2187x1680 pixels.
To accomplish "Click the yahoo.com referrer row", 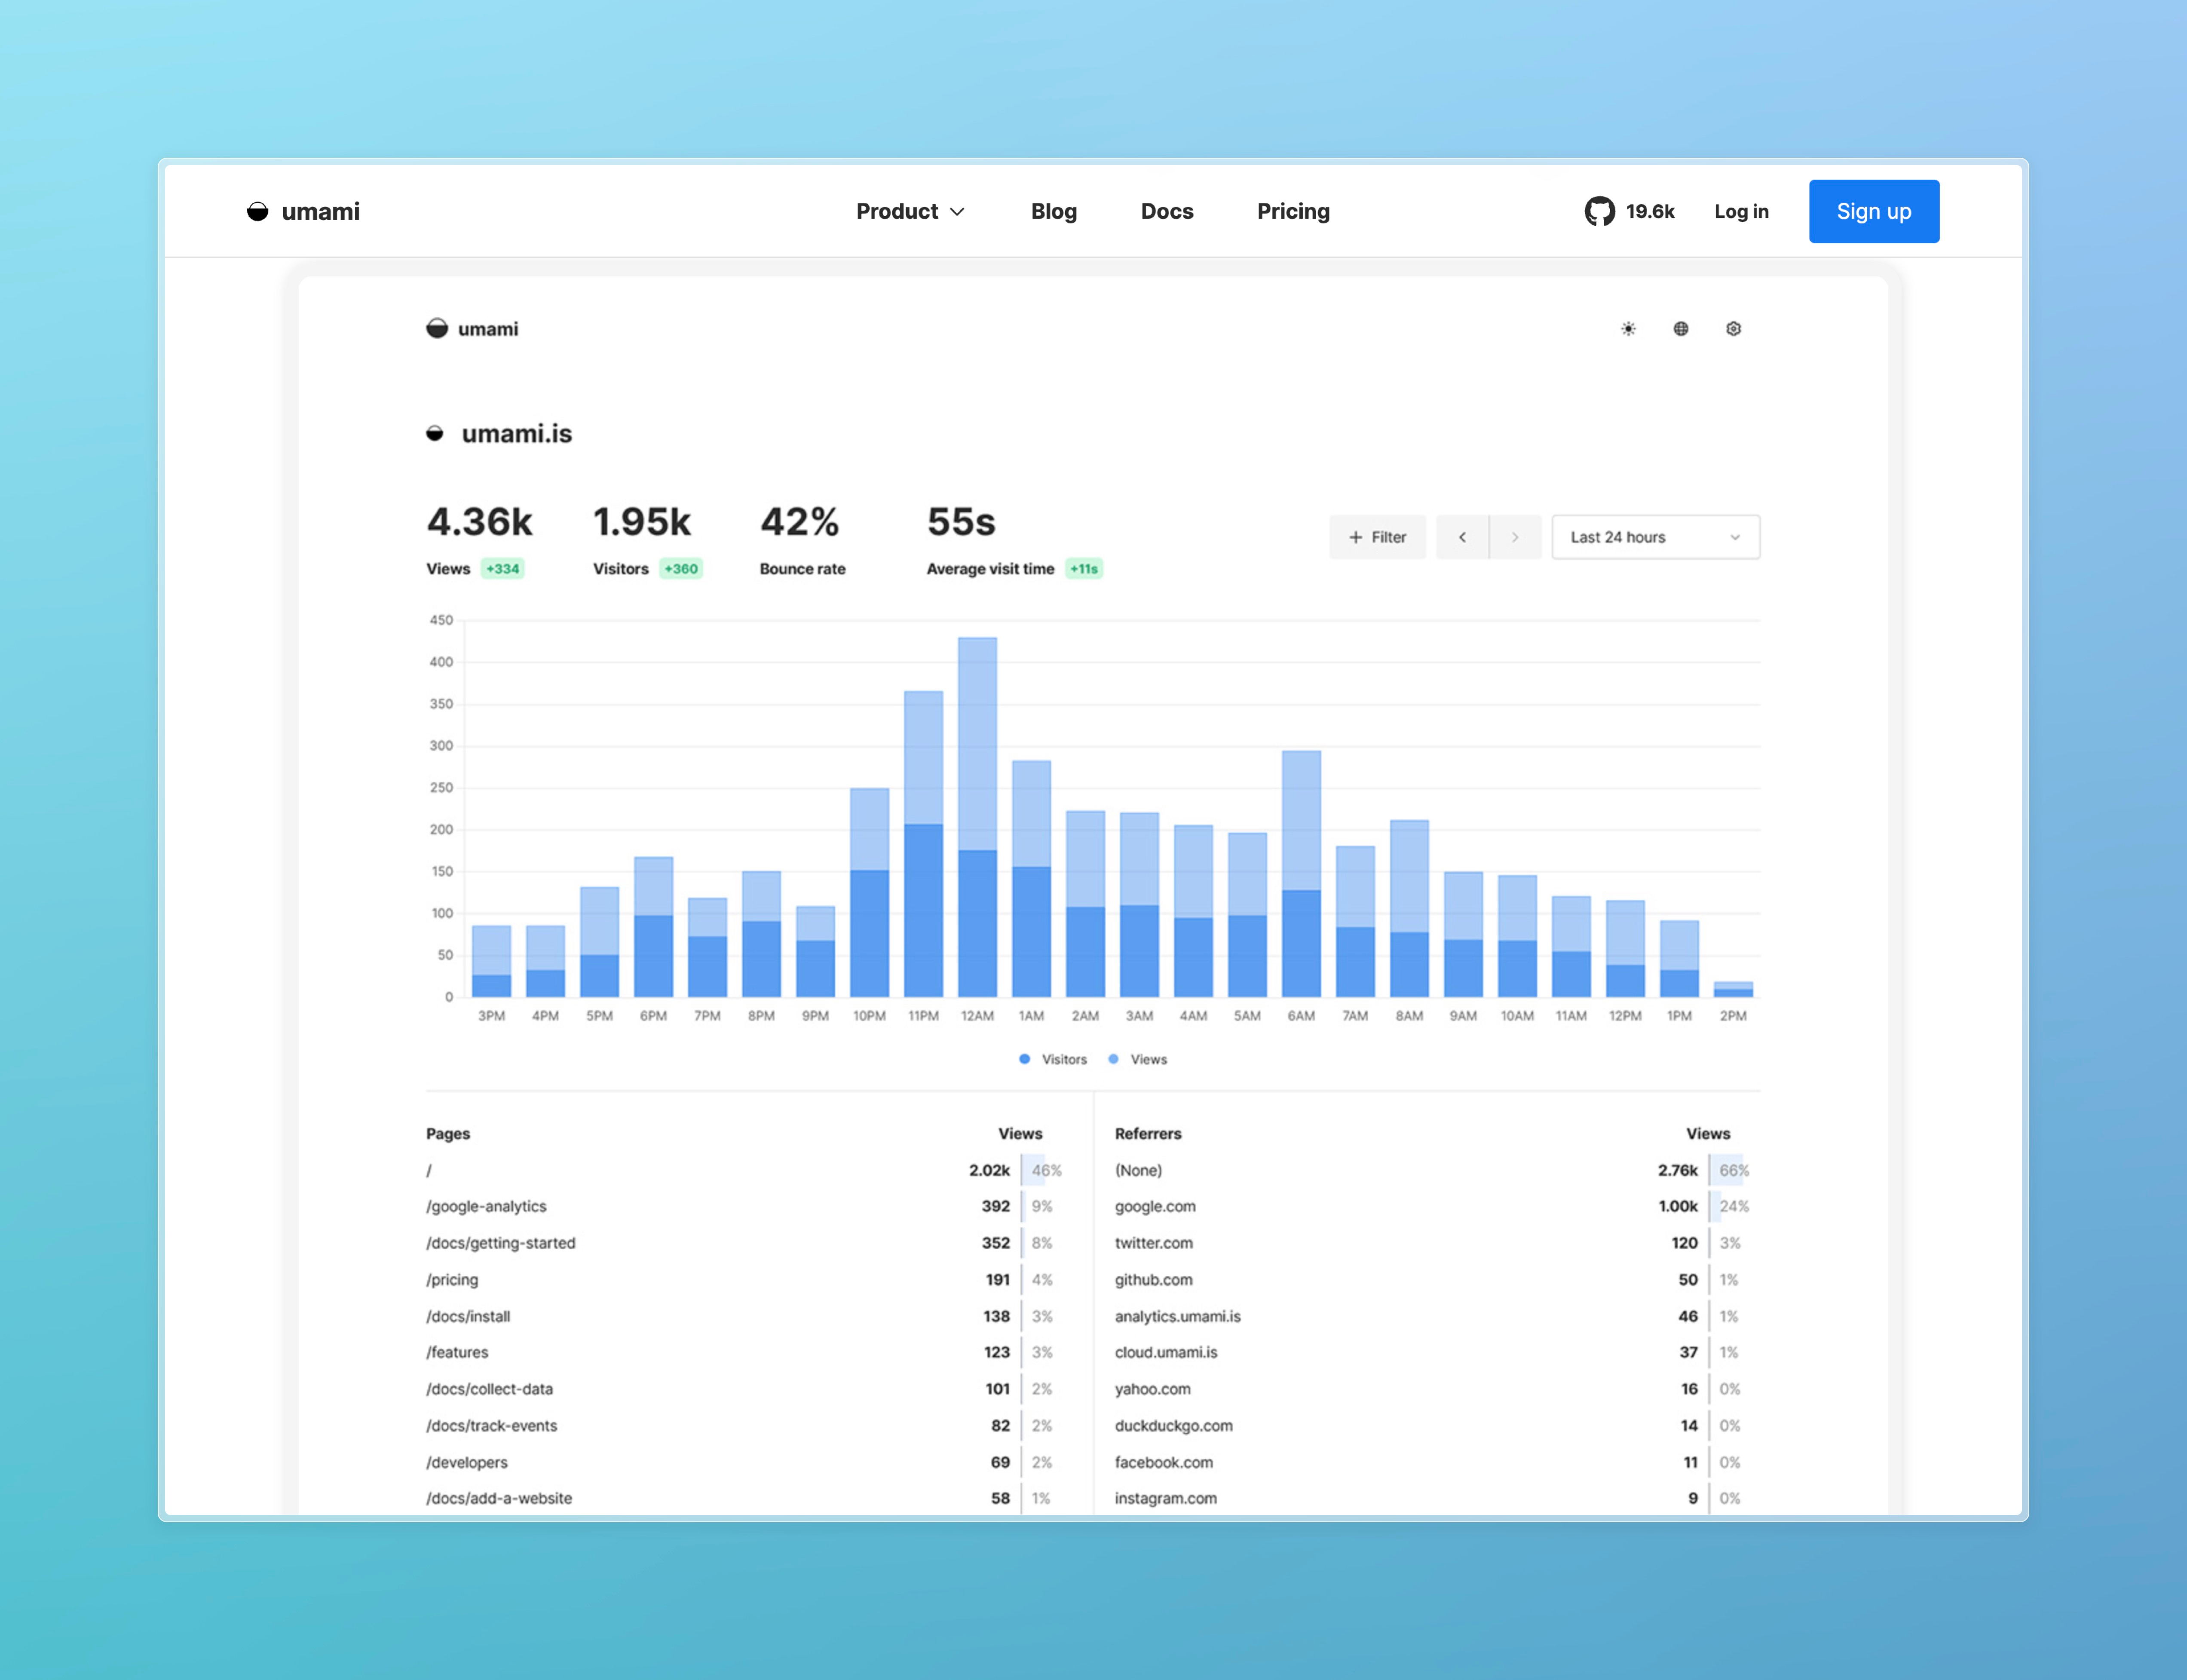I will (x=1433, y=1389).
